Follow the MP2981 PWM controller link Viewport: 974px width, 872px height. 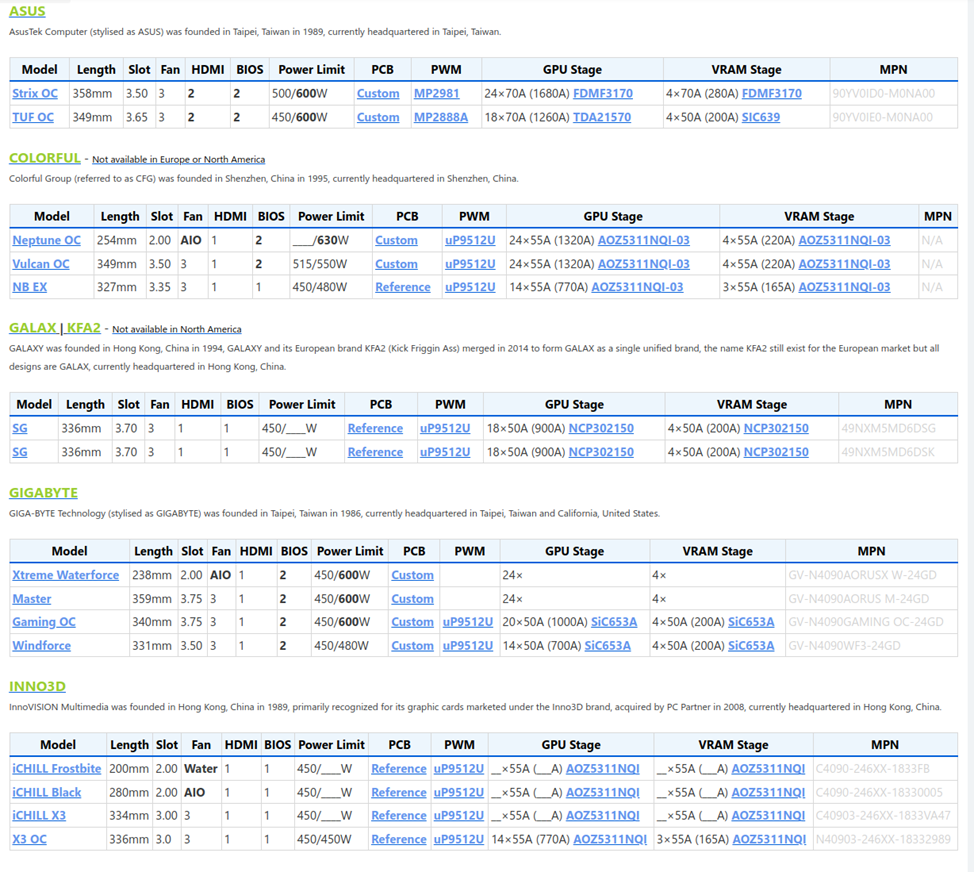click(x=436, y=94)
